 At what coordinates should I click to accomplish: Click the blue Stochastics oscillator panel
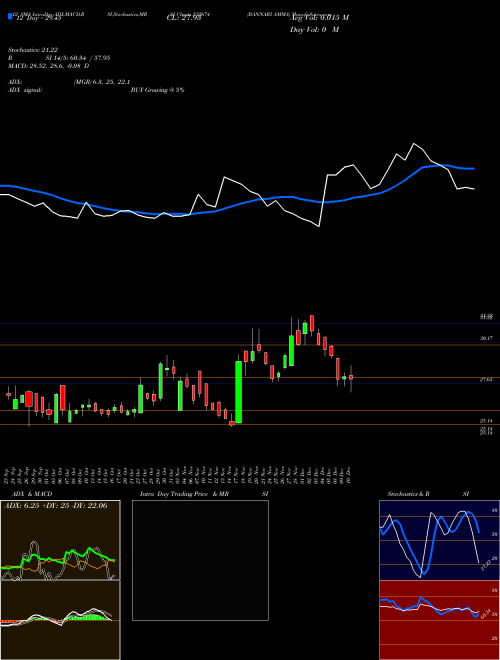coord(439,540)
